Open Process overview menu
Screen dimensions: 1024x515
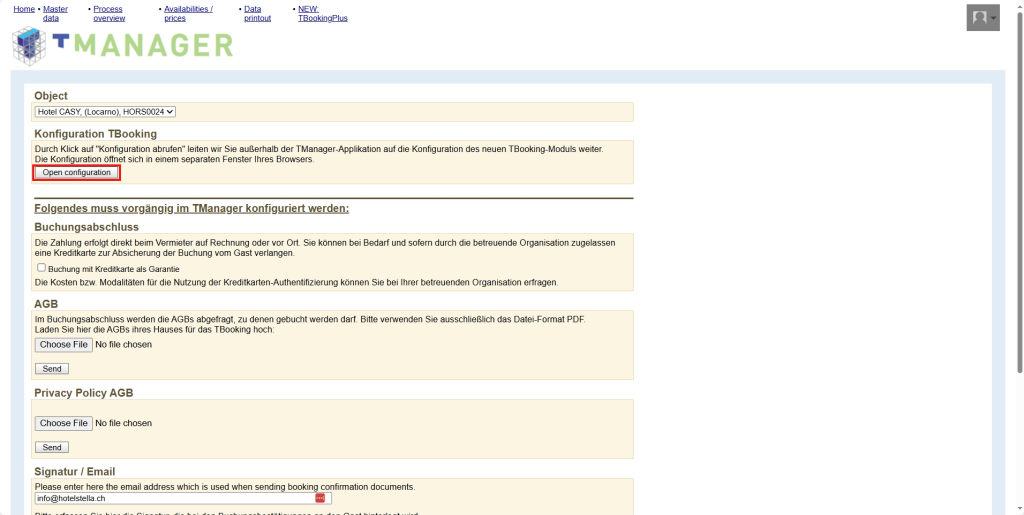coord(108,14)
